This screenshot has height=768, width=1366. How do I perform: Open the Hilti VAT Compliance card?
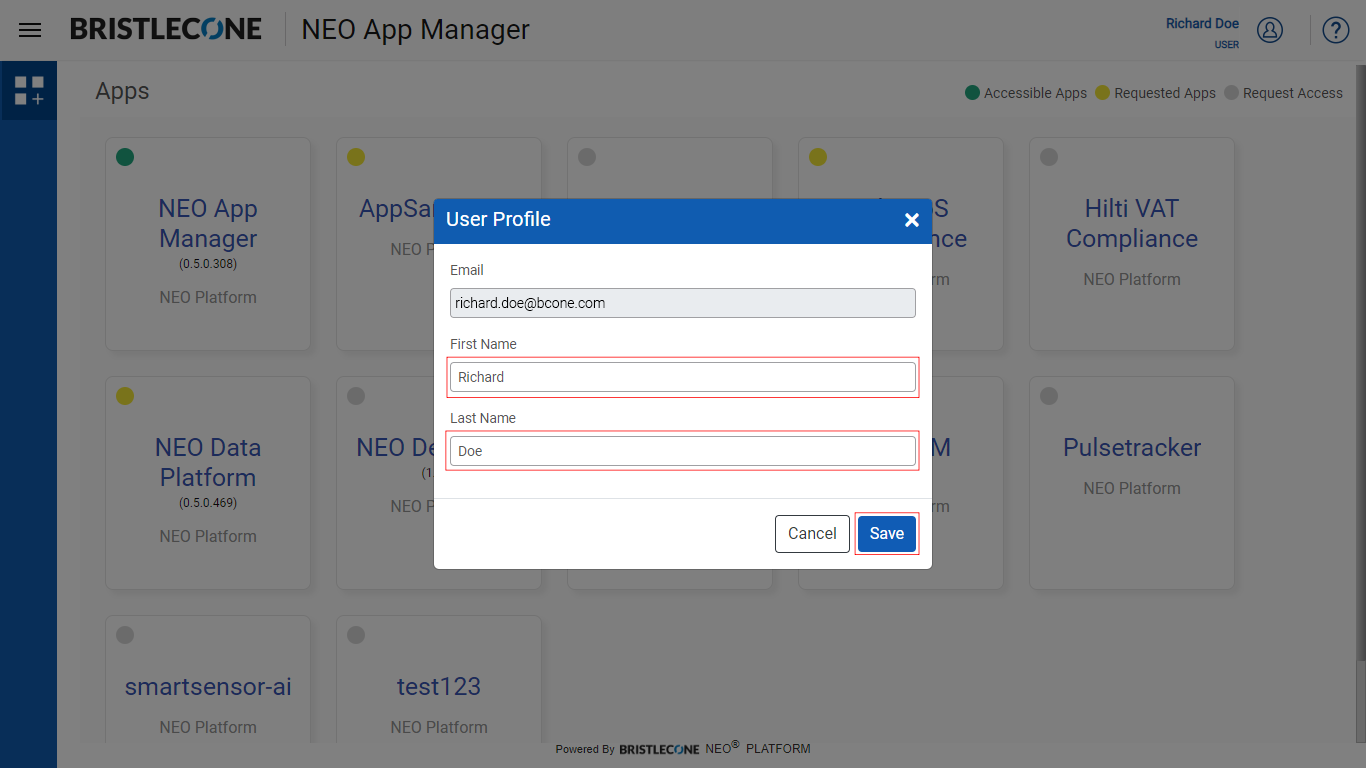click(x=1132, y=244)
